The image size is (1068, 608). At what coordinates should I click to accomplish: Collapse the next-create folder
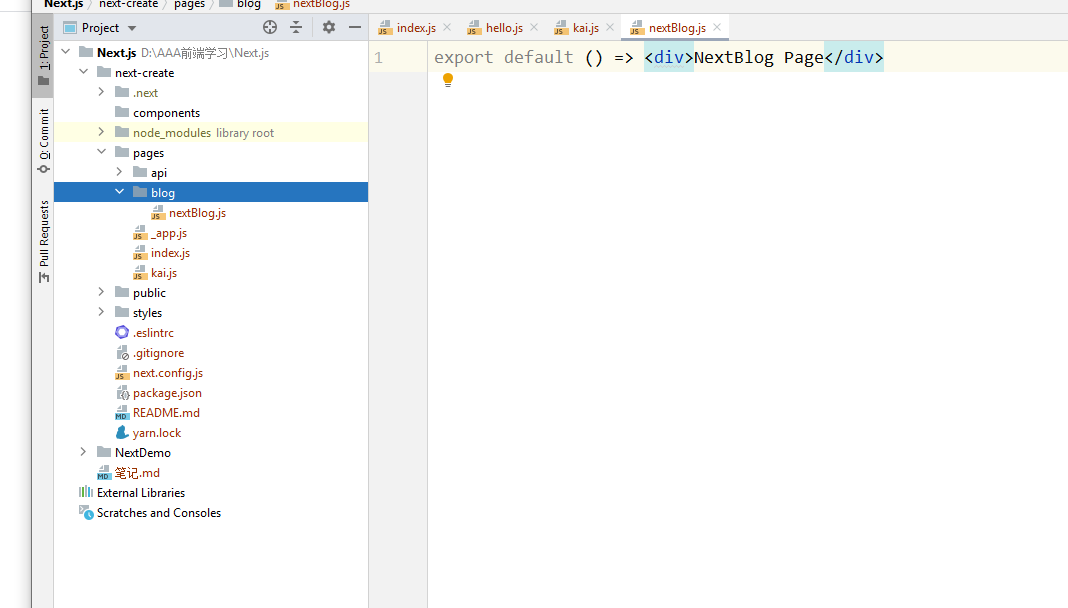click(x=84, y=71)
